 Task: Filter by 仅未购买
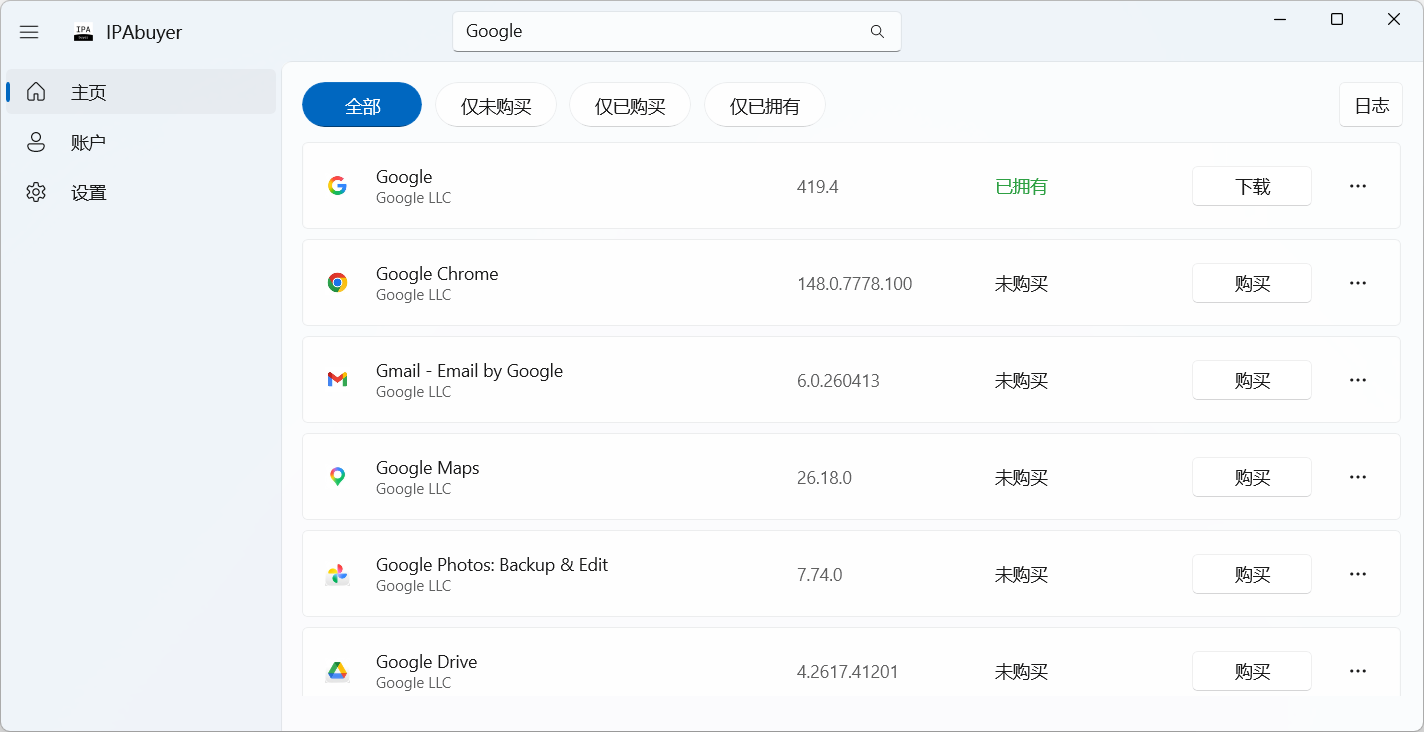tap(496, 105)
